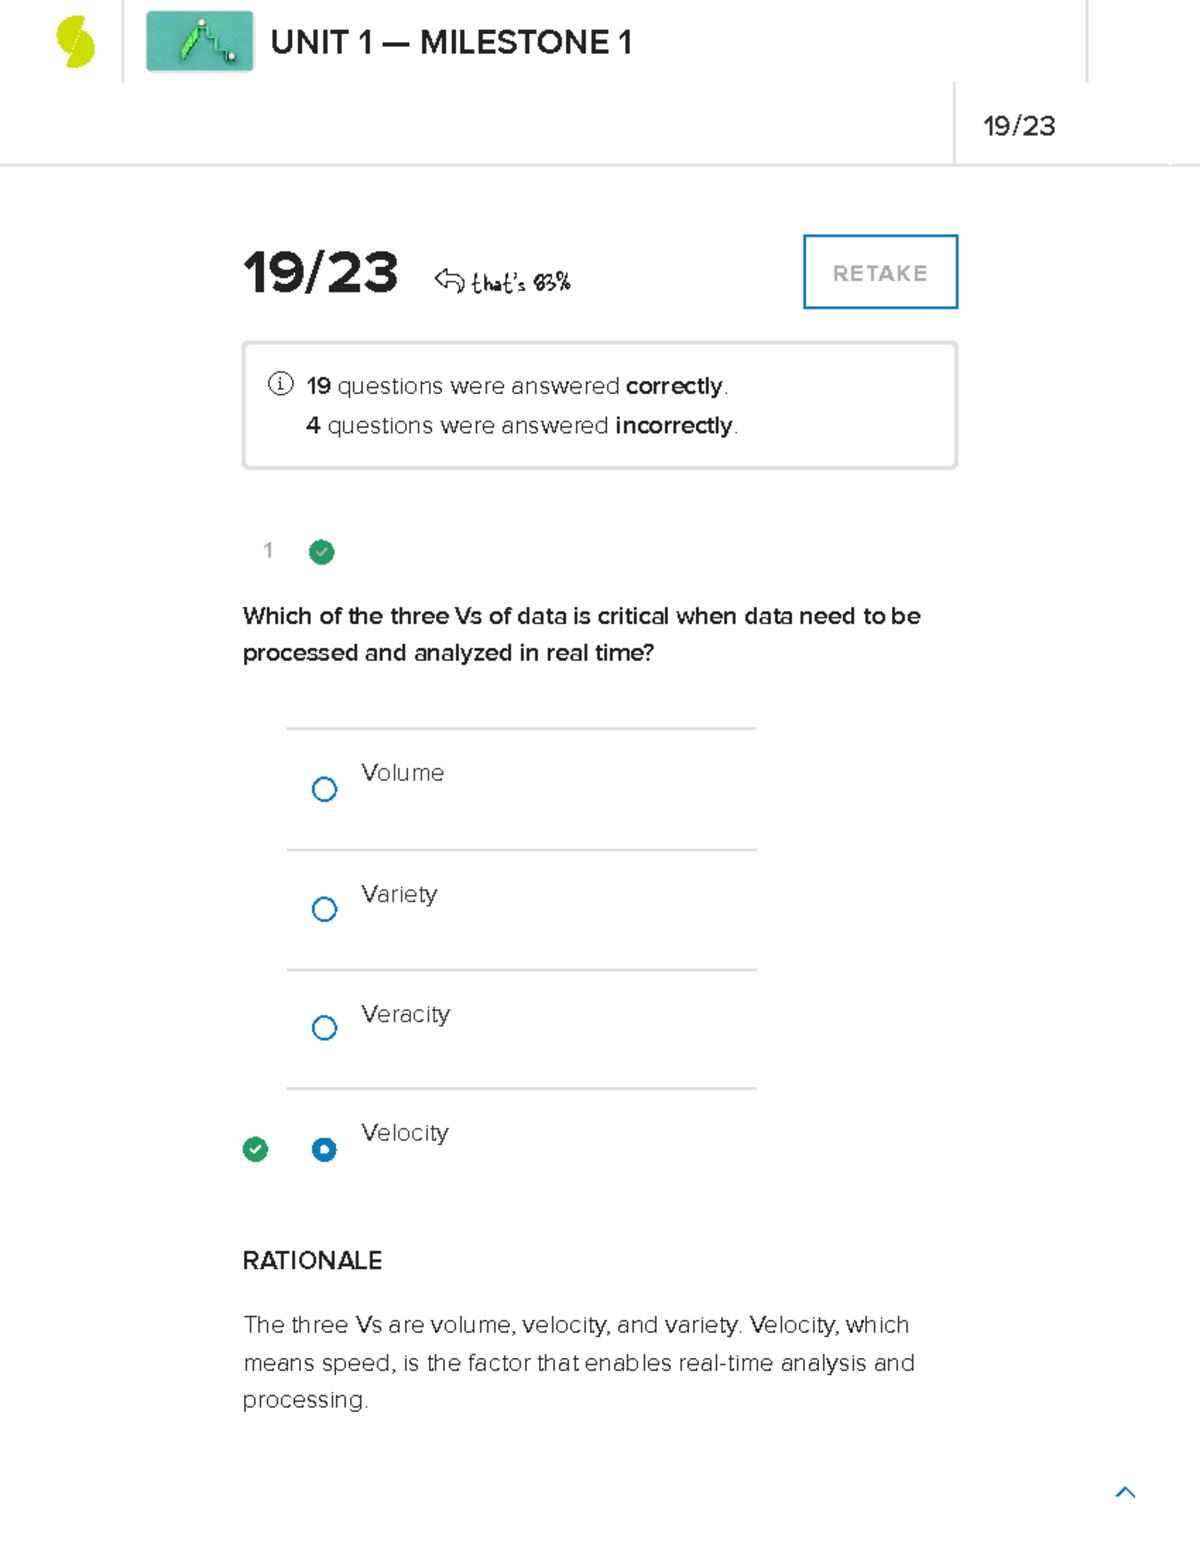Screen dimensions: 1200x1553
Task: Click the green Sophia logo icon
Action: pyautogui.click(x=75, y=42)
